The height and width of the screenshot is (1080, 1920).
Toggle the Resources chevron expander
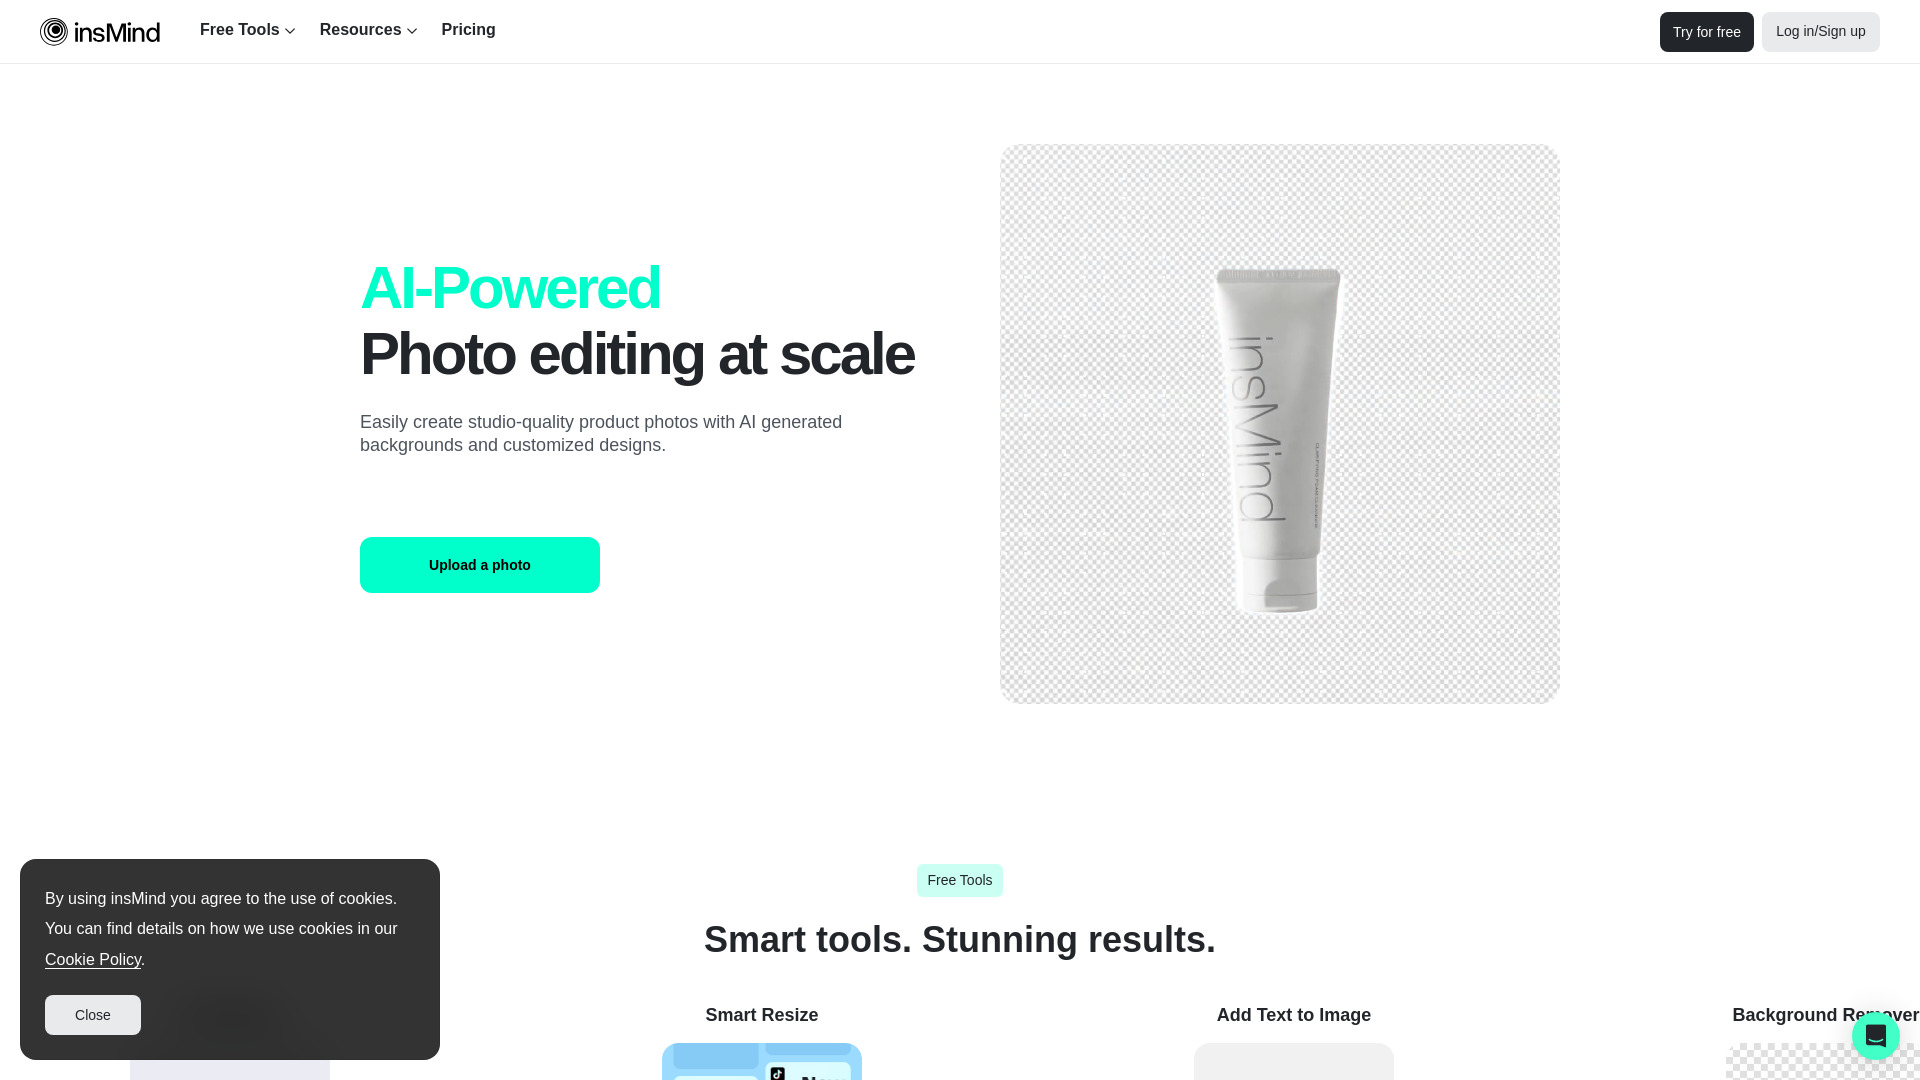[x=413, y=30]
